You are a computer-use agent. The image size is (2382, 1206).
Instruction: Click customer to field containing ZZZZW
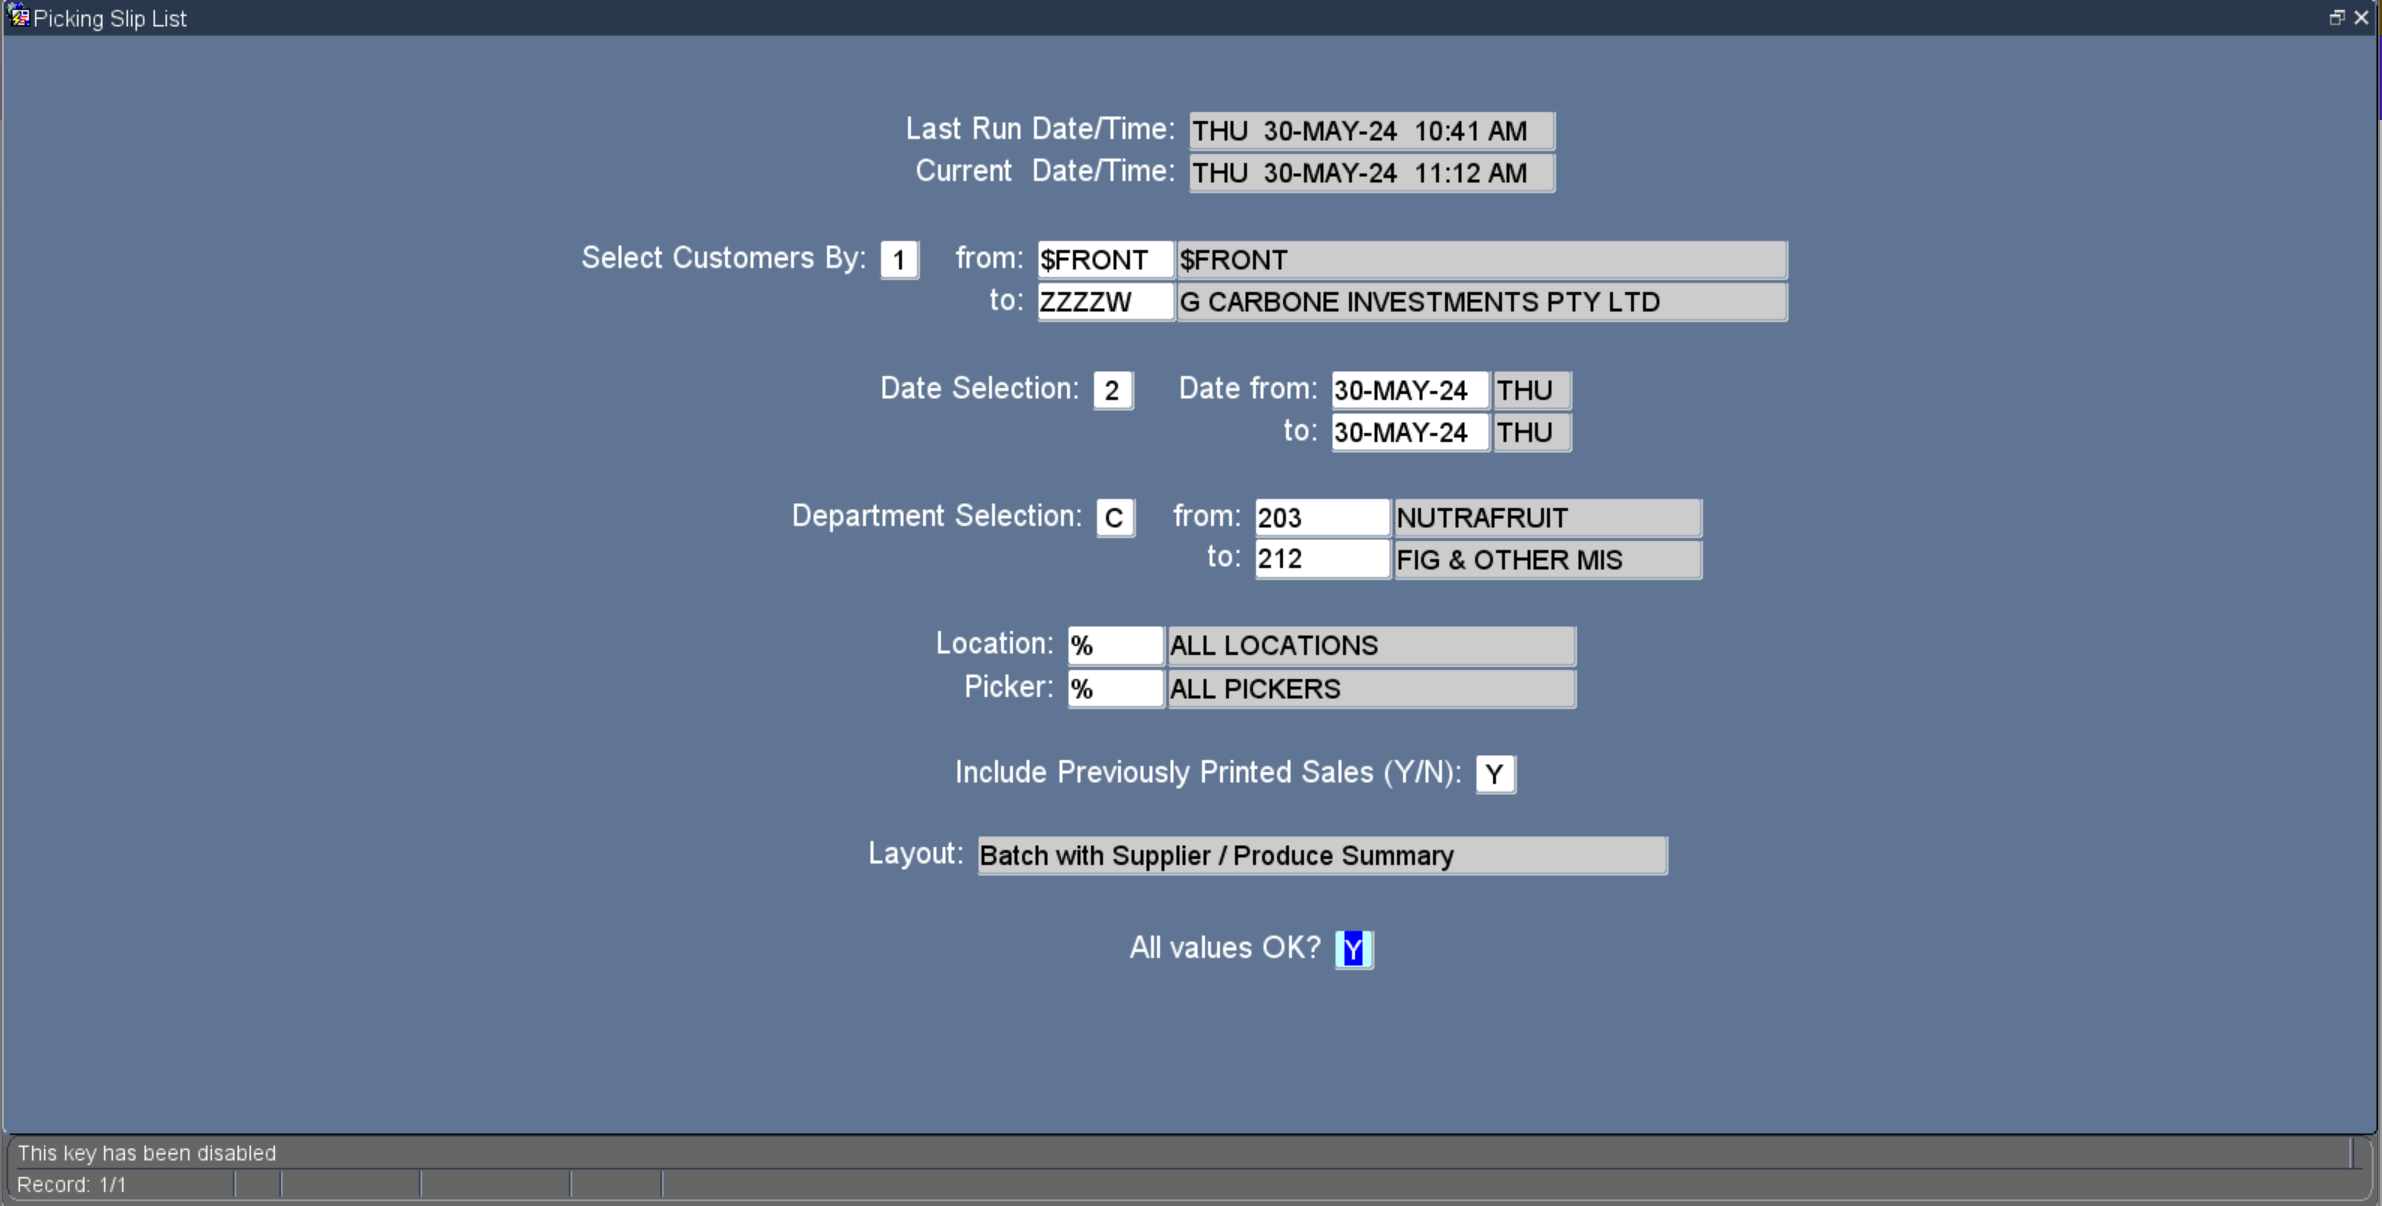1104,302
